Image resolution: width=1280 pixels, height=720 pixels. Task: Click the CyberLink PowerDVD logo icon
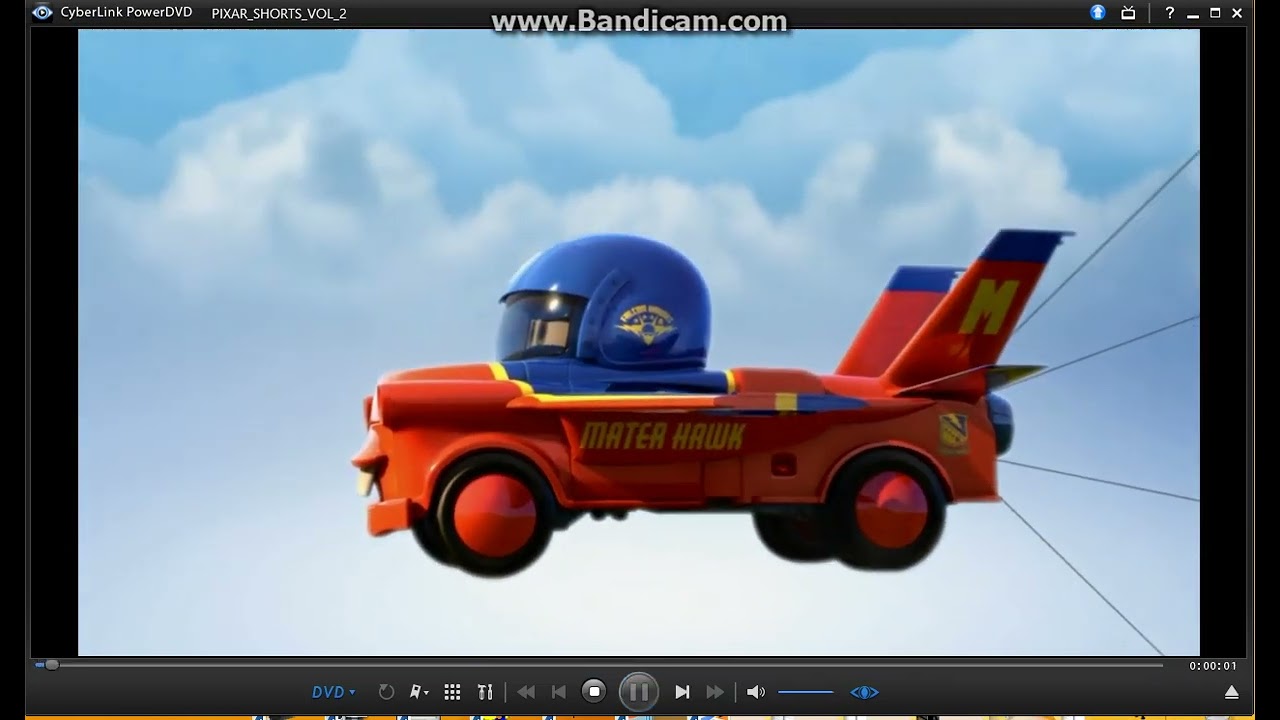point(42,13)
